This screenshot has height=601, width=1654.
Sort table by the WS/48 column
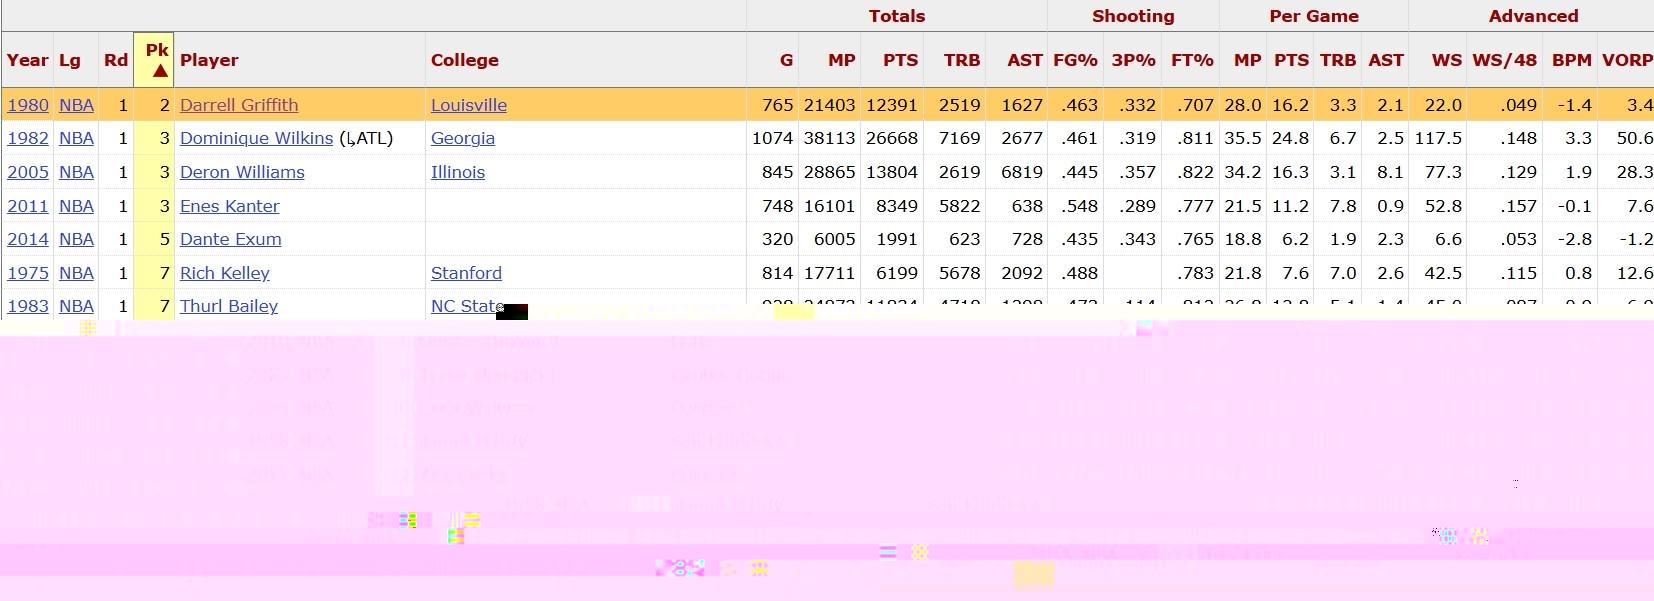click(x=1504, y=60)
